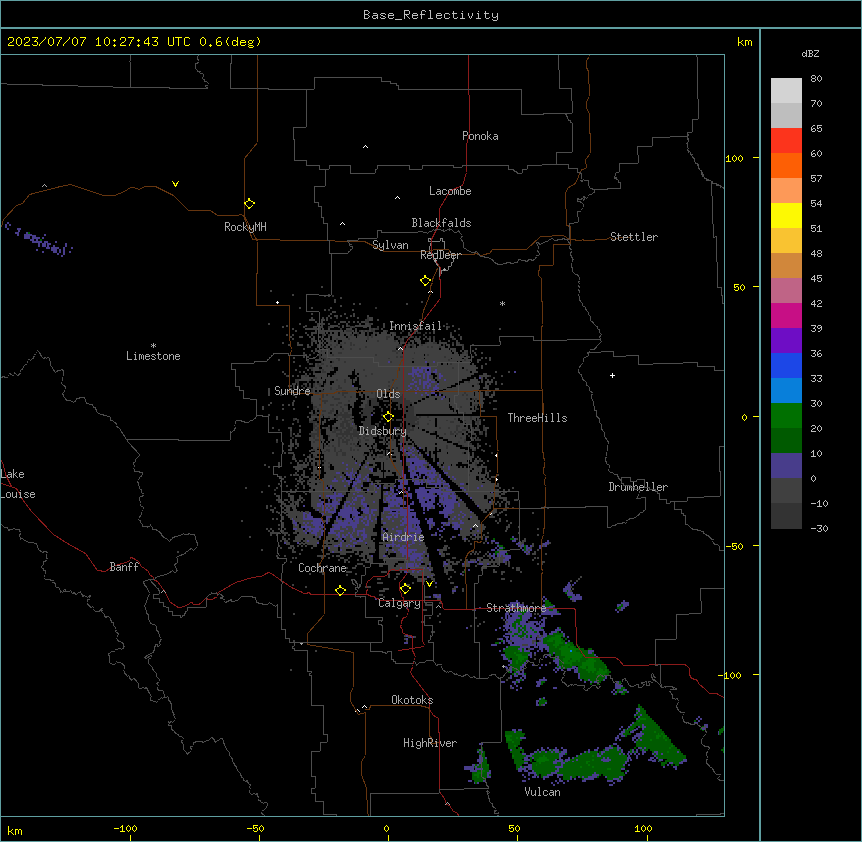862x842 pixels.
Task: Click the asterisk marker above Limestone
Action: pyautogui.click(x=153, y=346)
